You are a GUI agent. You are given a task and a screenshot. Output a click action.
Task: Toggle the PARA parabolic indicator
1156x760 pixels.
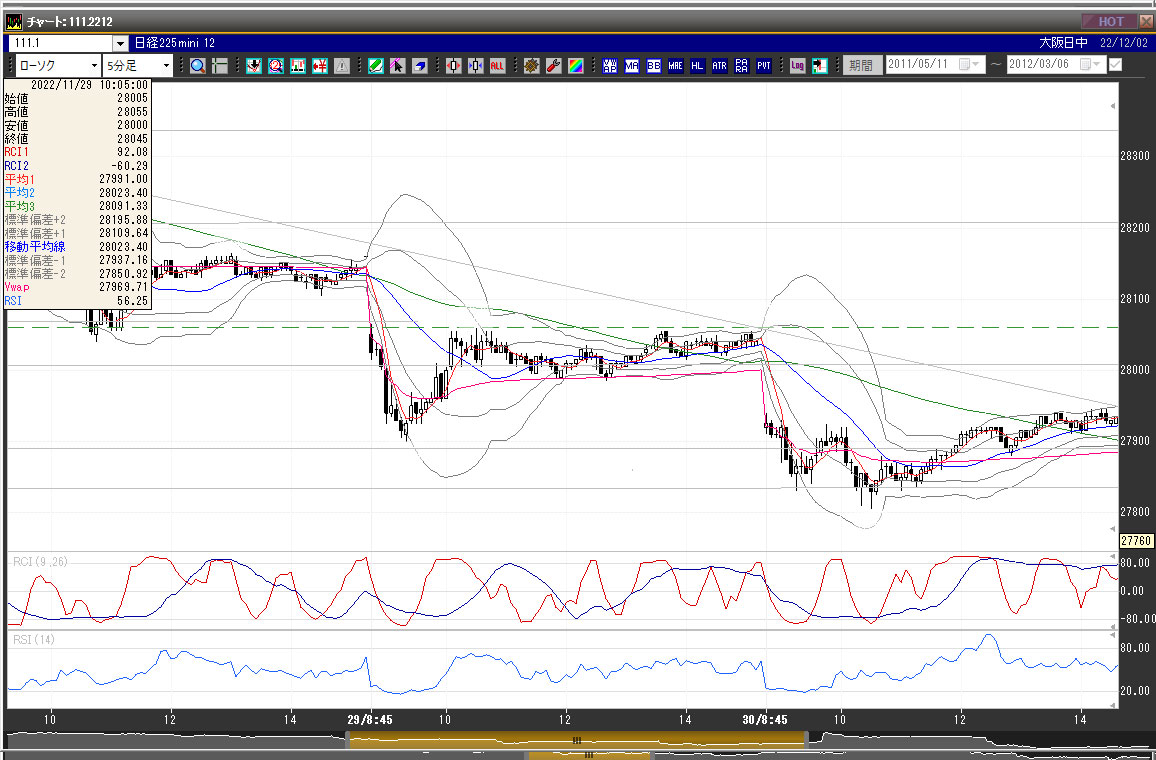742,66
